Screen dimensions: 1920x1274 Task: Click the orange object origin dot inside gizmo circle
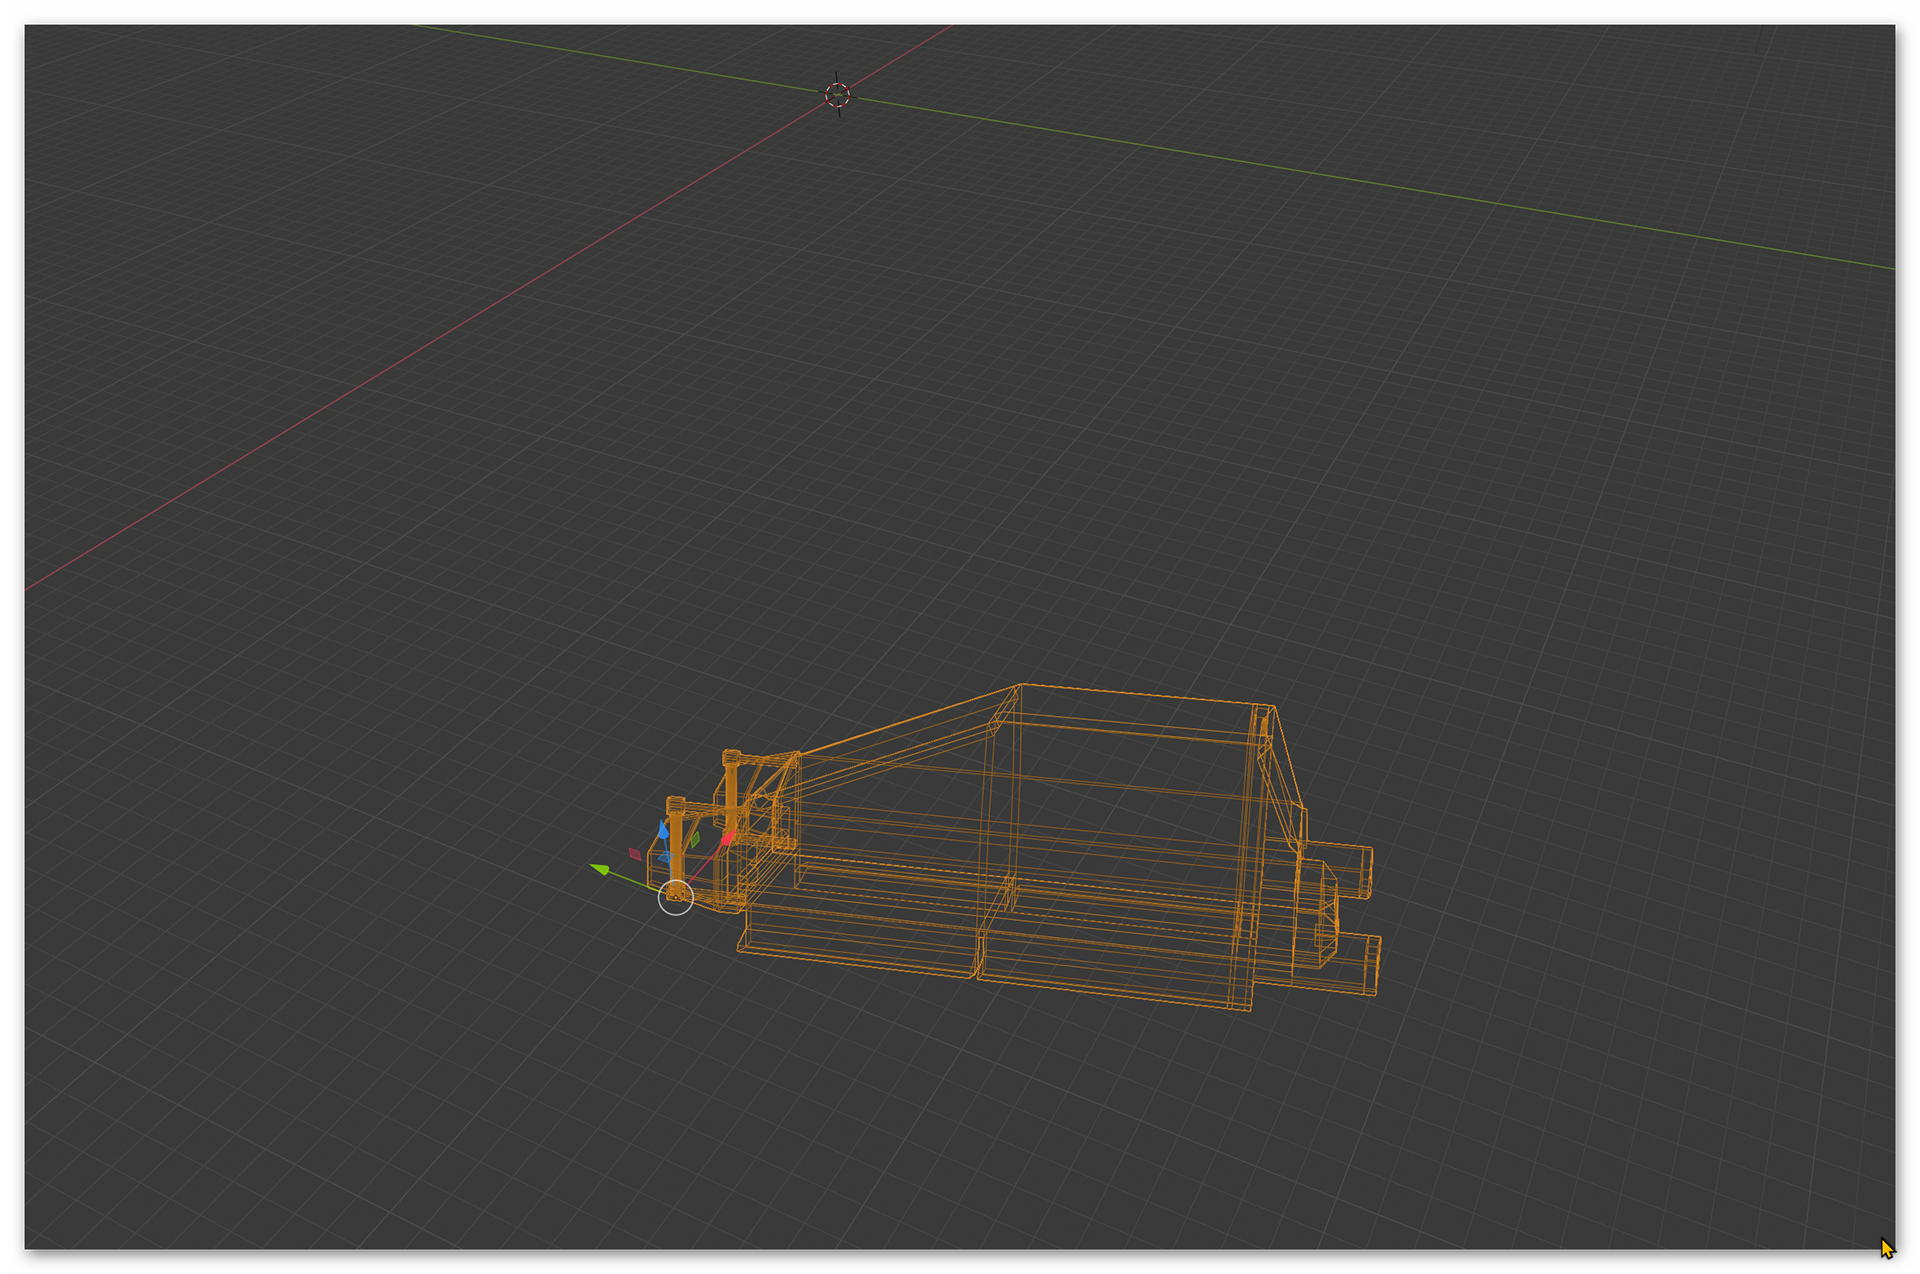676,897
